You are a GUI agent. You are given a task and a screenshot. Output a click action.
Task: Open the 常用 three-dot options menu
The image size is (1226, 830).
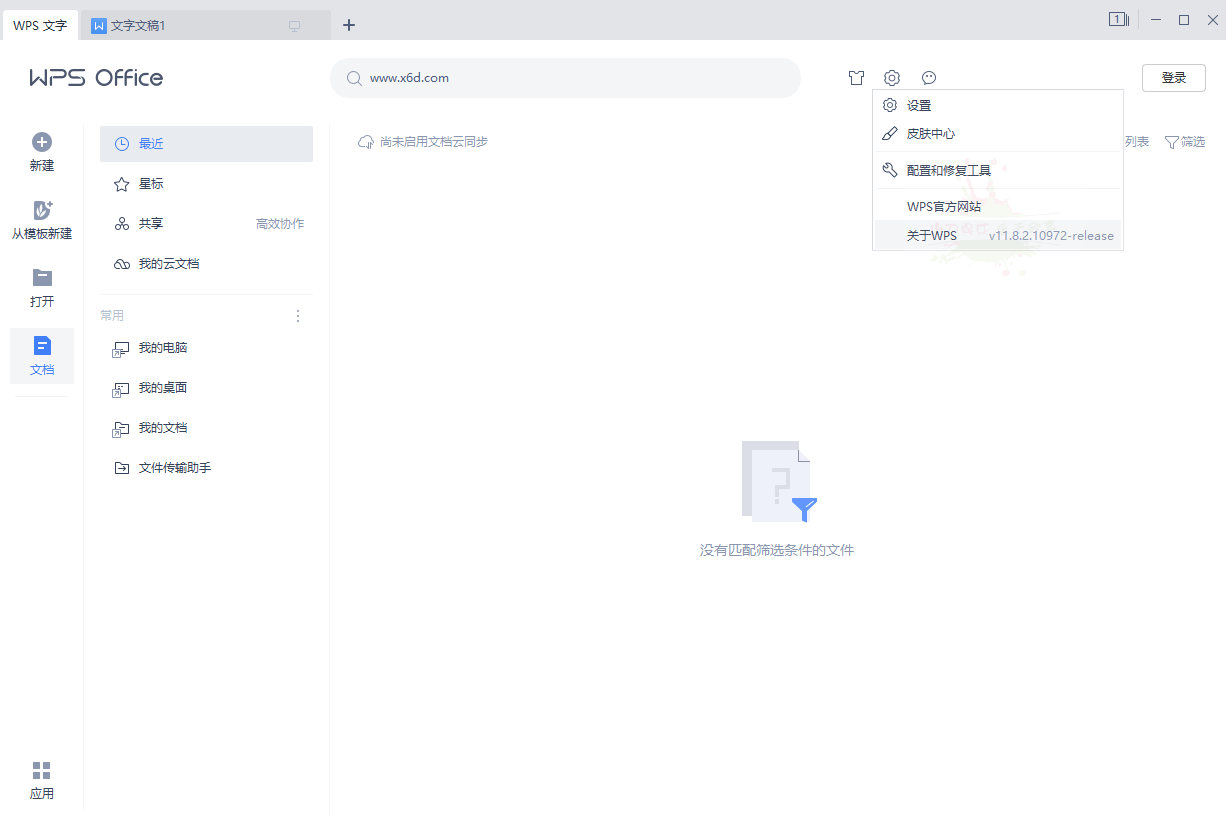pyautogui.click(x=297, y=315)
